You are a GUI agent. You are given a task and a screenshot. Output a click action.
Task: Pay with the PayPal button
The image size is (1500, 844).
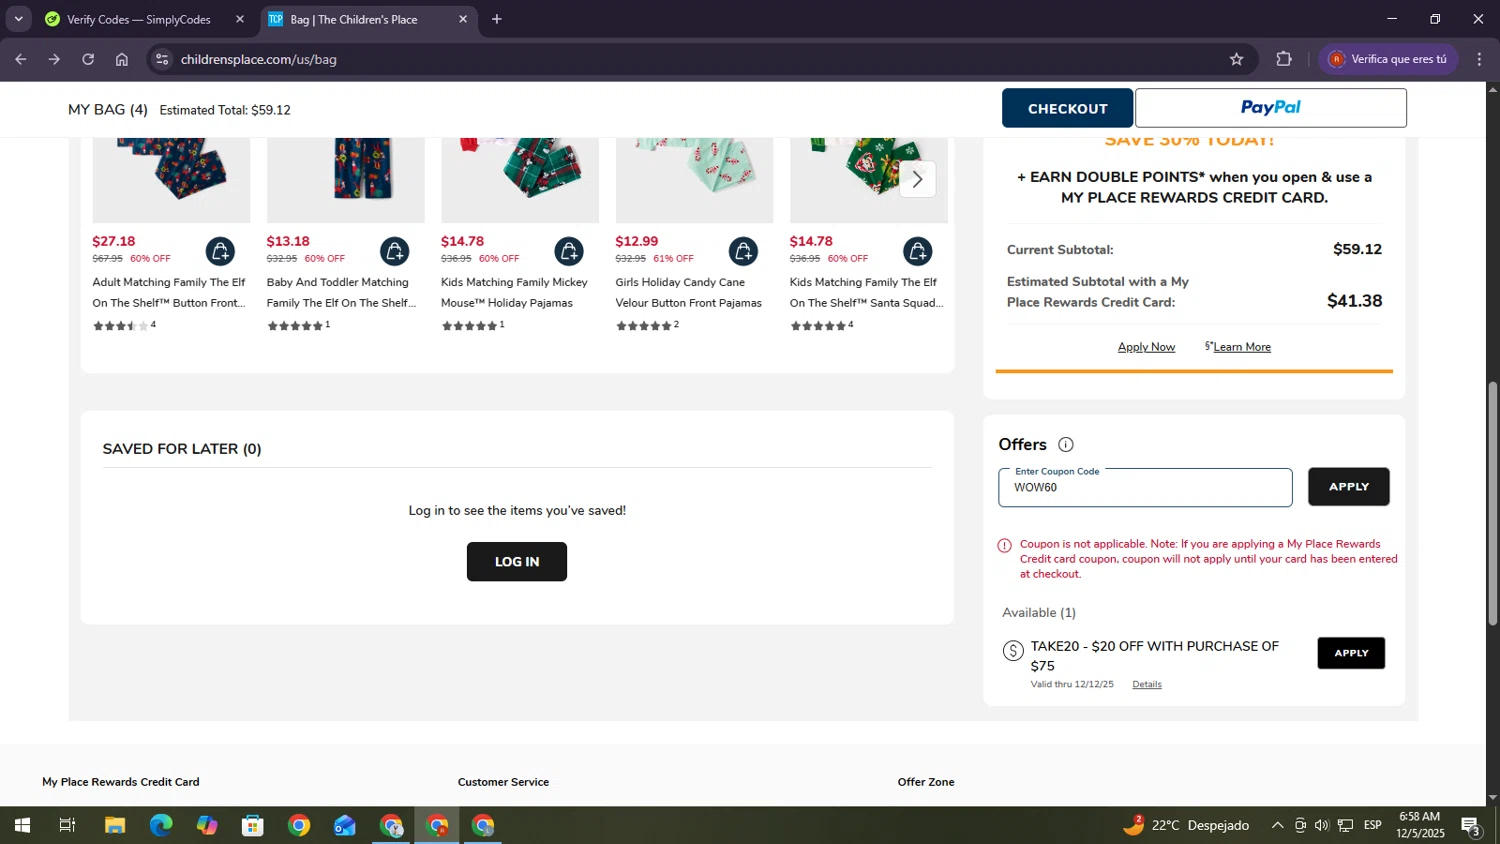click(x=1270, y=108)
